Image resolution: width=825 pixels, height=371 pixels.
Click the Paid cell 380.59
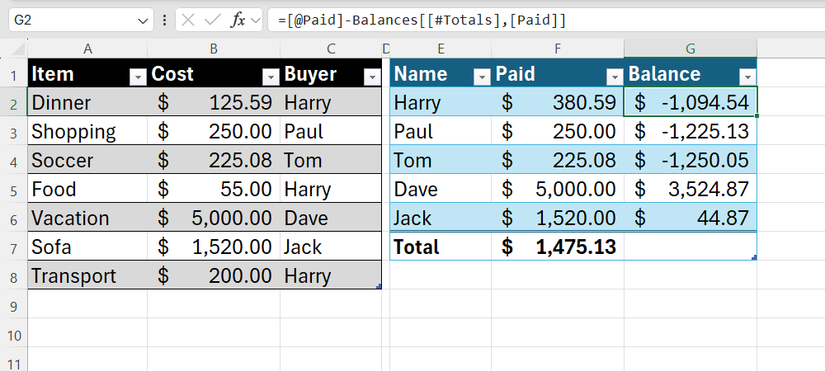pos(558,103)
